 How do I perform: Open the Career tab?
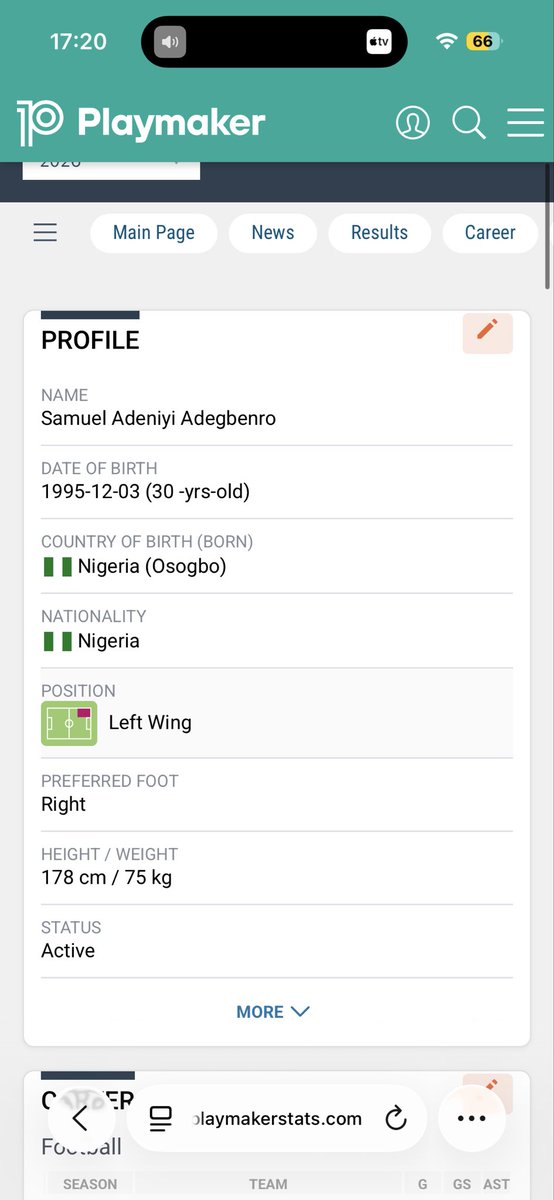click(x=490, y=233)
